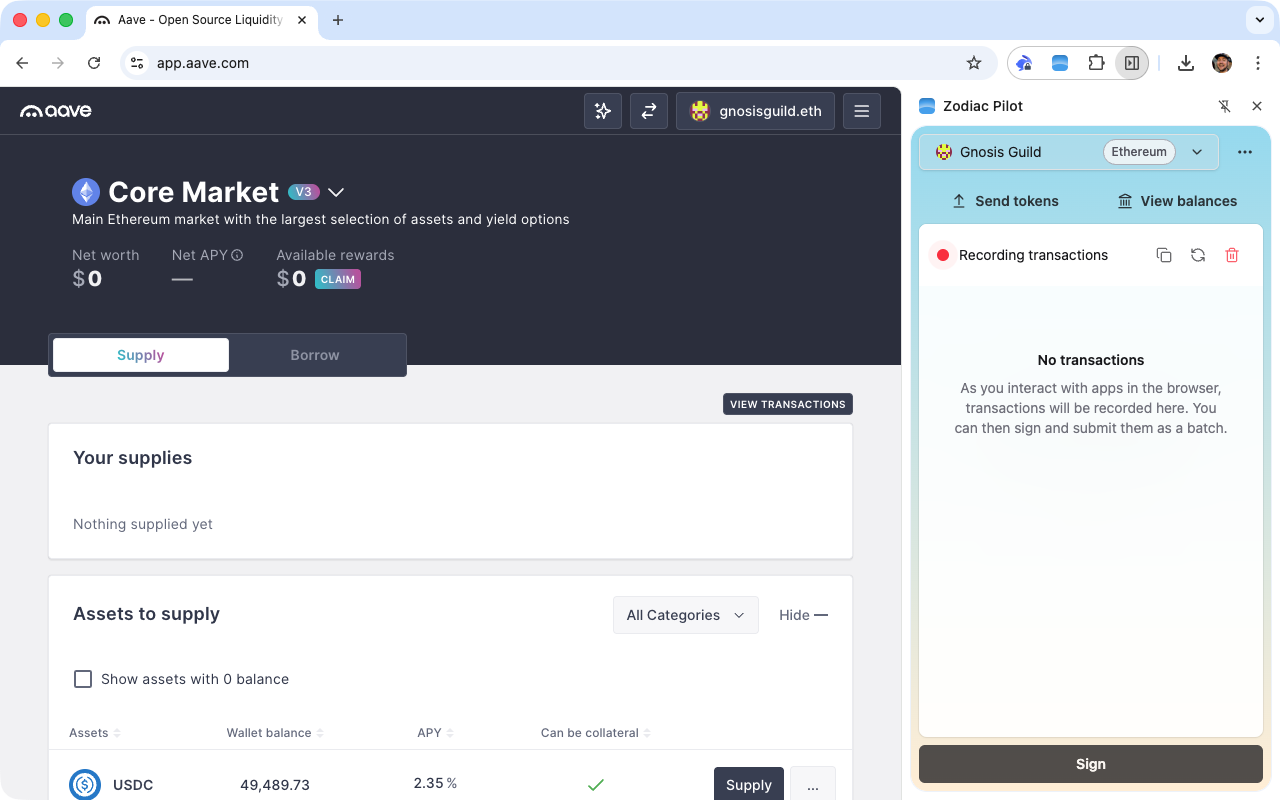Enable Show assets with 0 balance
Image resolution: width=1280 pixels, height=800 pixels.
(x=83, y=679)
